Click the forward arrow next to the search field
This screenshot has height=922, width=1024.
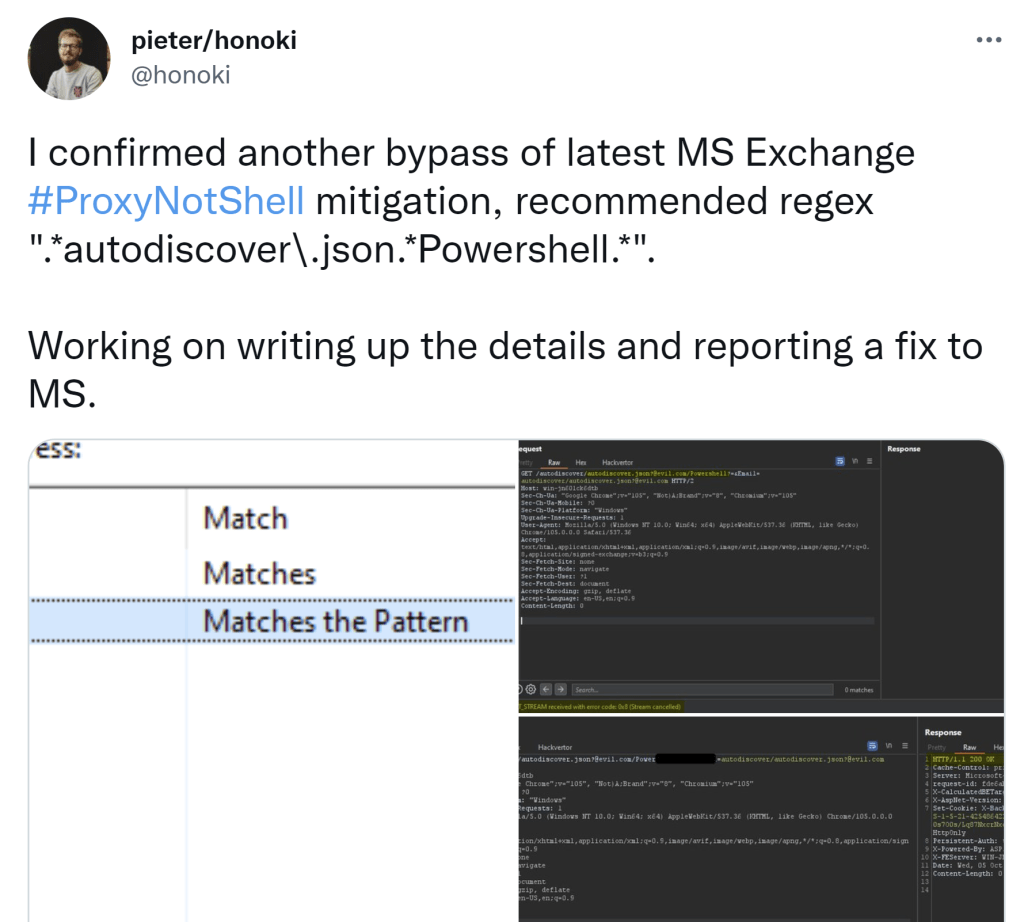click(x=560, y=690)
